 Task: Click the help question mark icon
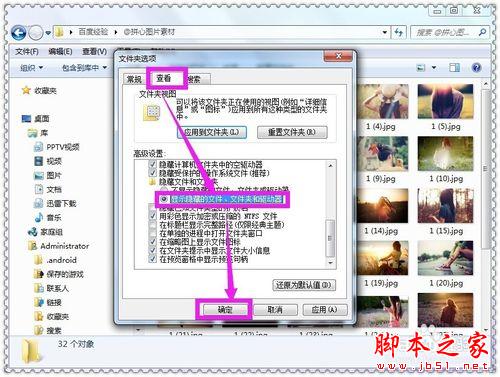tap(476, 68)
